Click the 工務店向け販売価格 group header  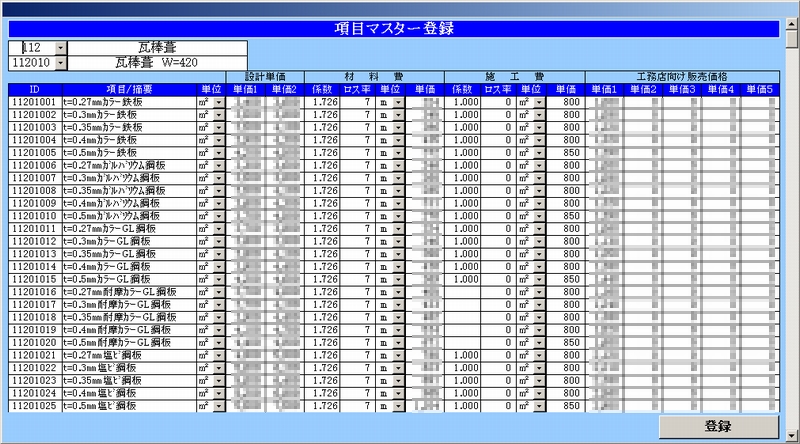680,76
